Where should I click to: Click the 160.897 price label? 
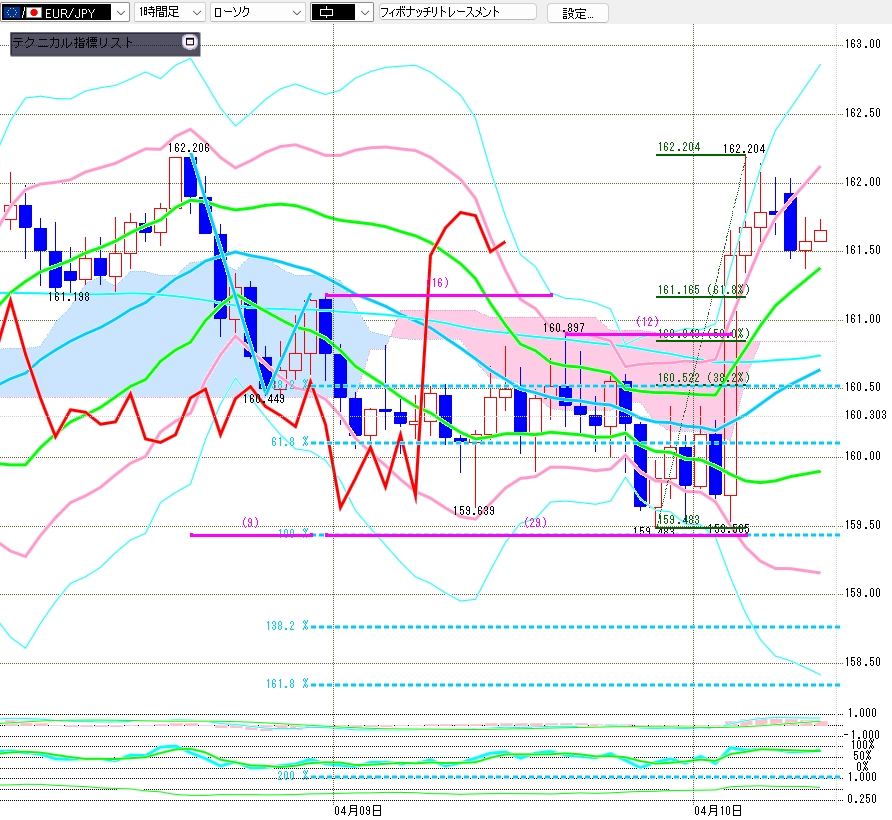click(563, 328)
